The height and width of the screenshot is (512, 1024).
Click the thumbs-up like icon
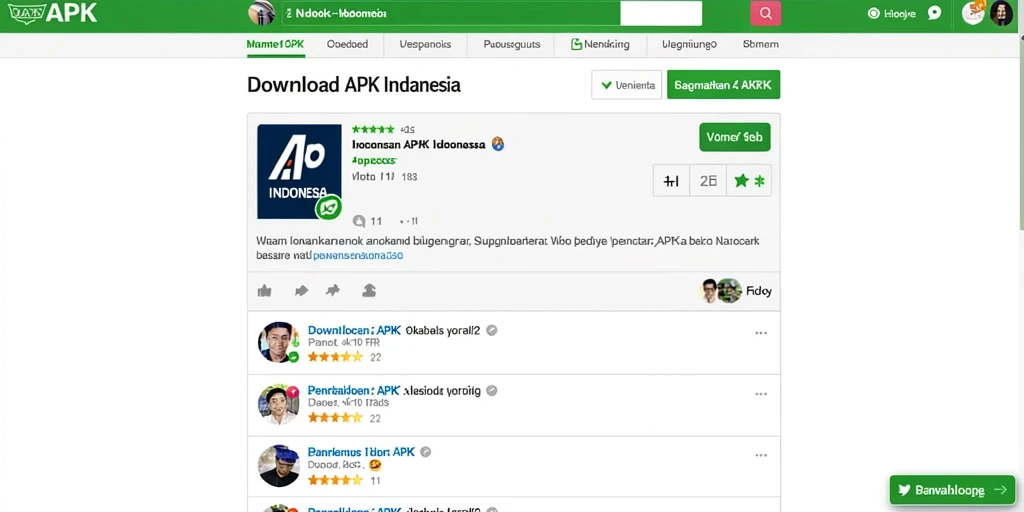[264, 291]
